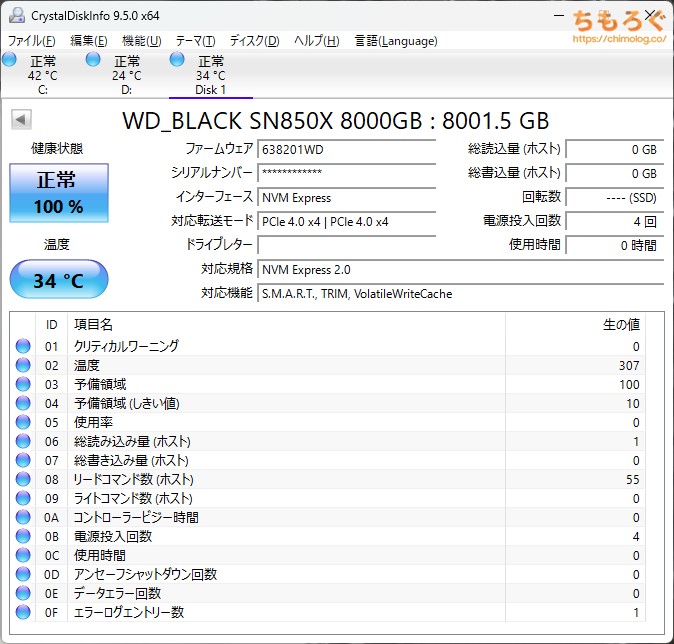Click the firmware field 638201WD
Viewport: 674px width, 644px height.
point(346,150)
